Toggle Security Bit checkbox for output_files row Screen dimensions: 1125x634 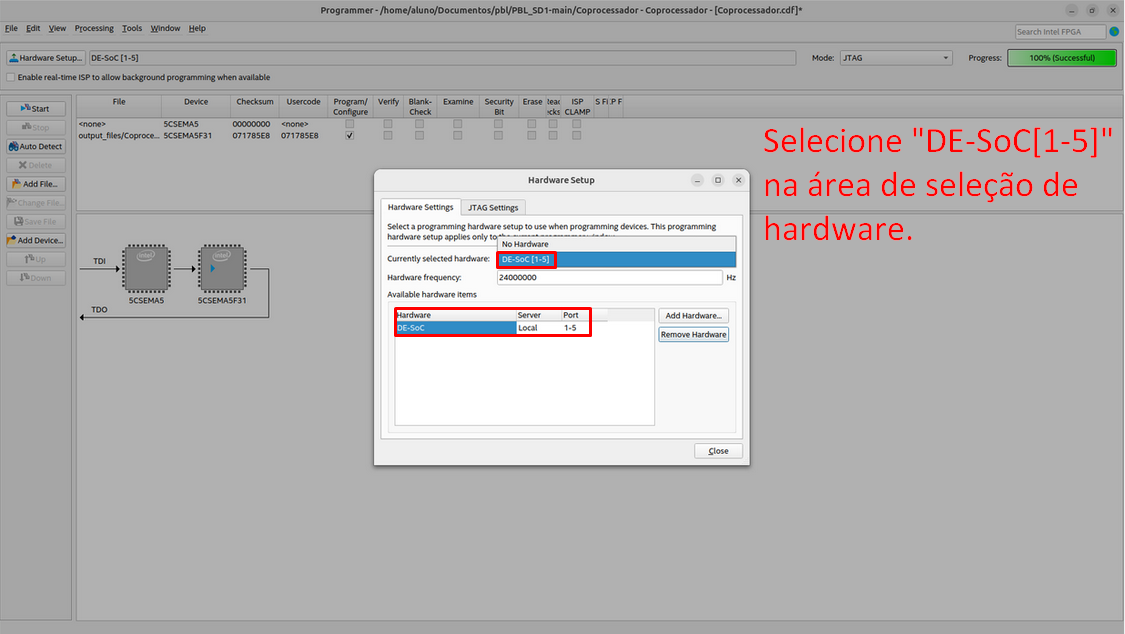499,136
